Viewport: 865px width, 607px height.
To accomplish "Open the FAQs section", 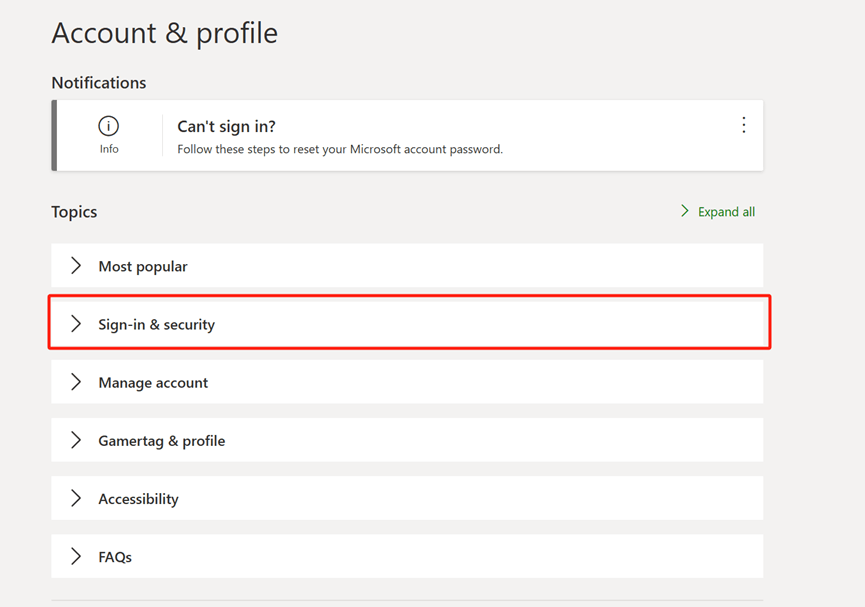I will click(x=407, y=556).
